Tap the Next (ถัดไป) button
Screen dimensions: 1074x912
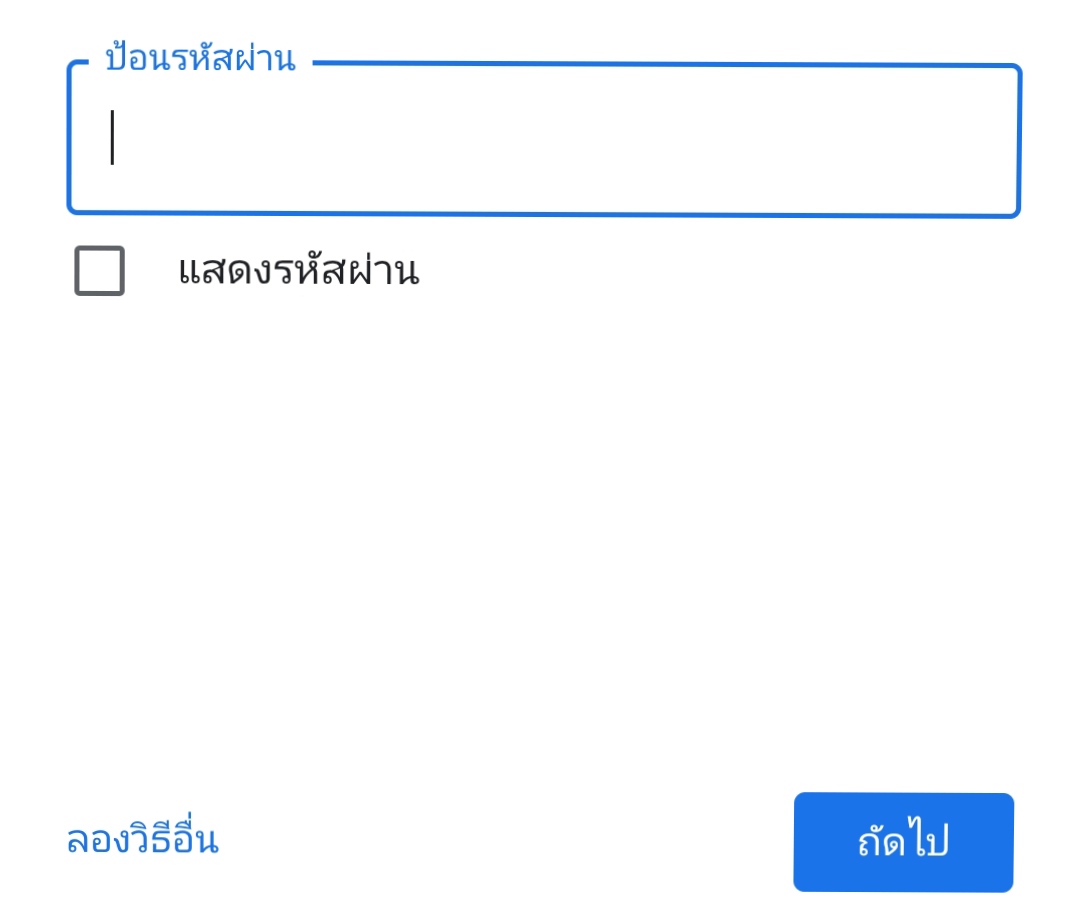[903, 842]
